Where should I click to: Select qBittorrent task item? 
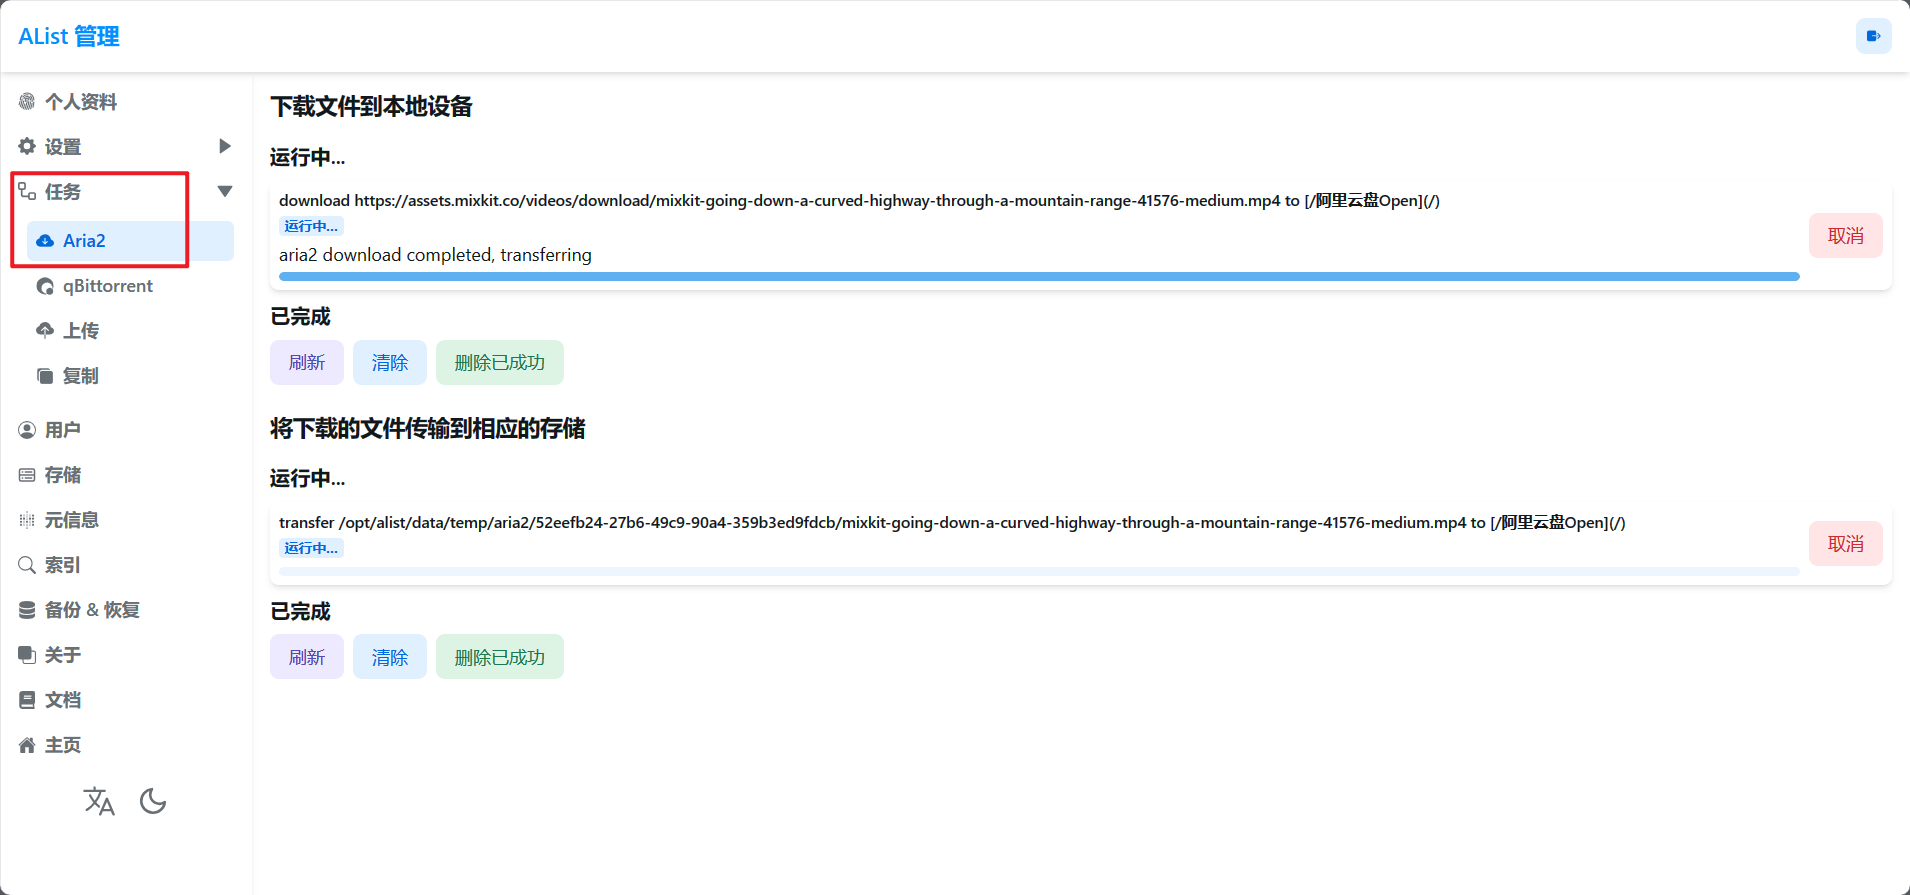(107, 286)
